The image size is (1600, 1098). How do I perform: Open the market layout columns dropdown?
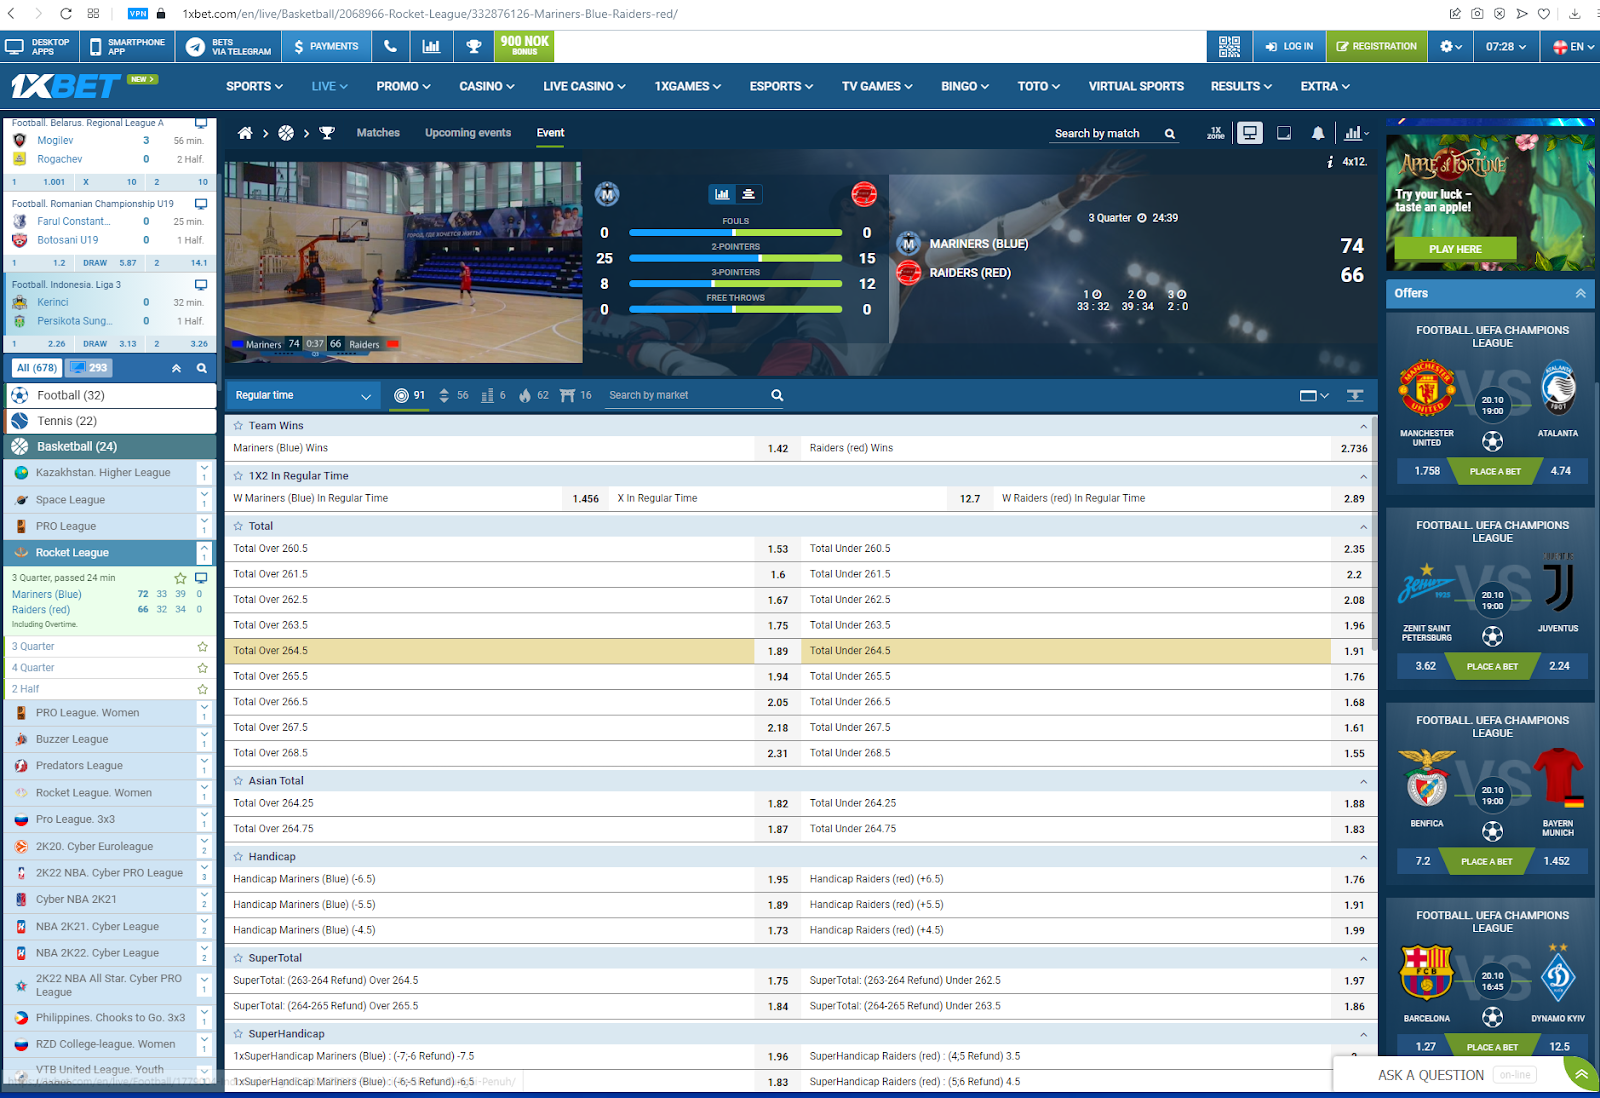point(1314,395)
